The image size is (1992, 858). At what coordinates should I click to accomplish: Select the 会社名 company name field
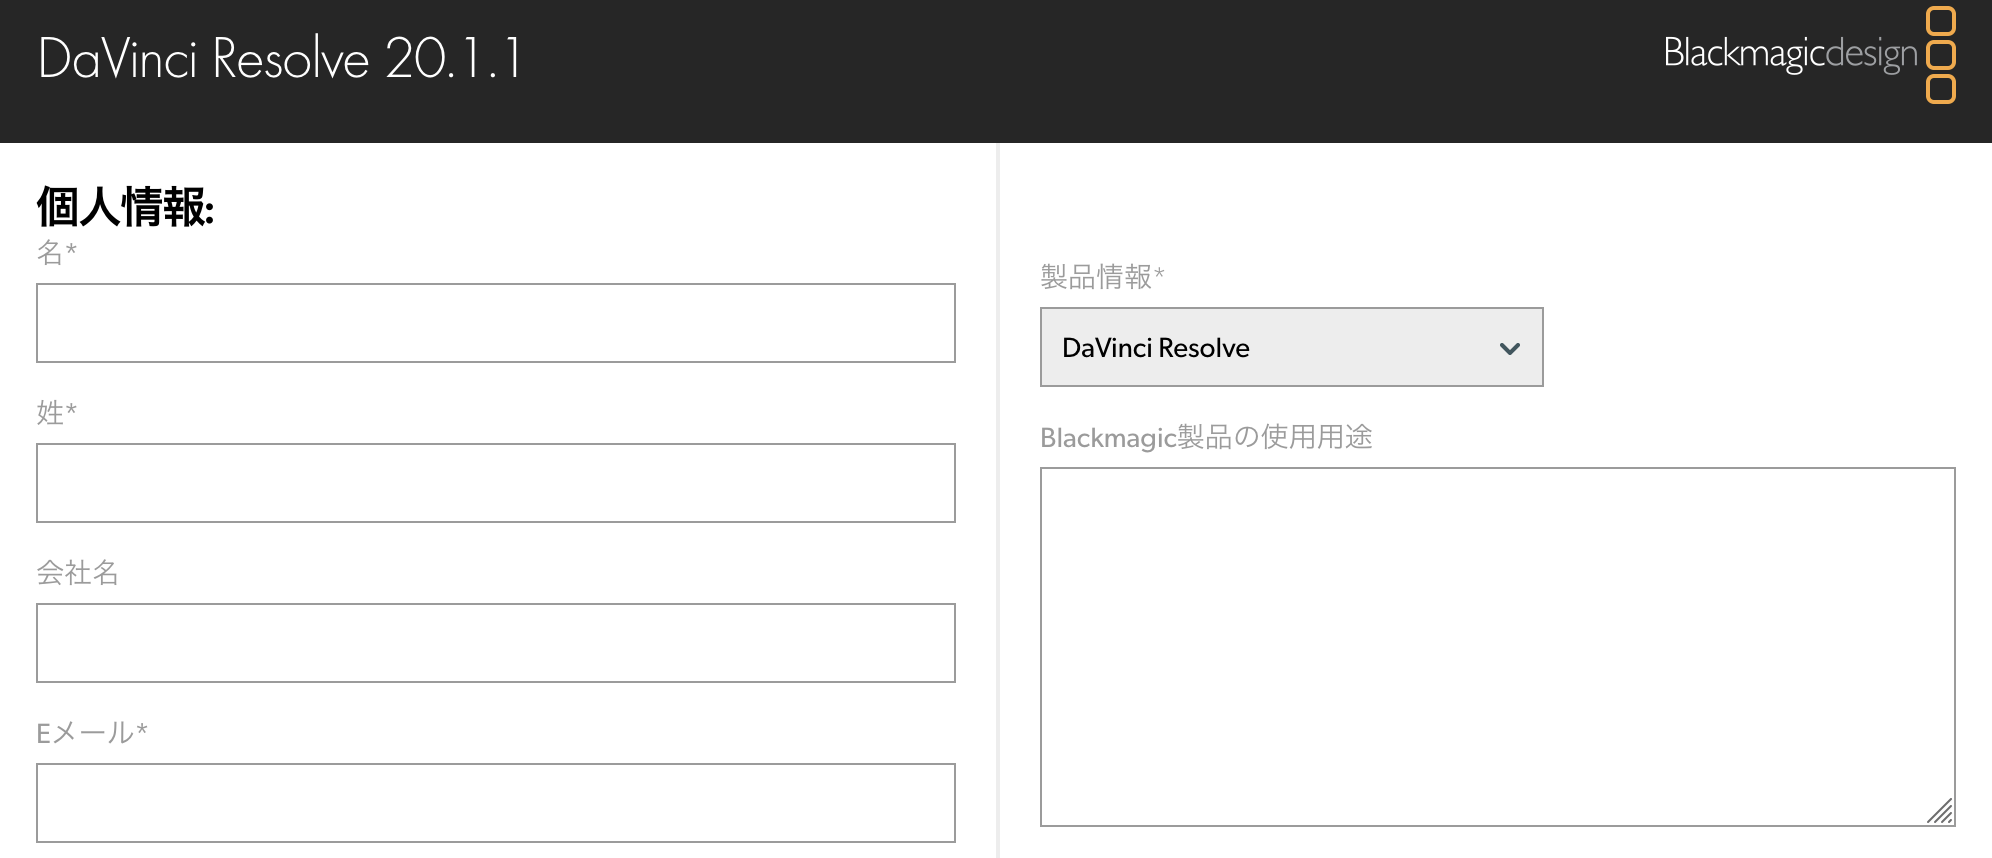496,643
